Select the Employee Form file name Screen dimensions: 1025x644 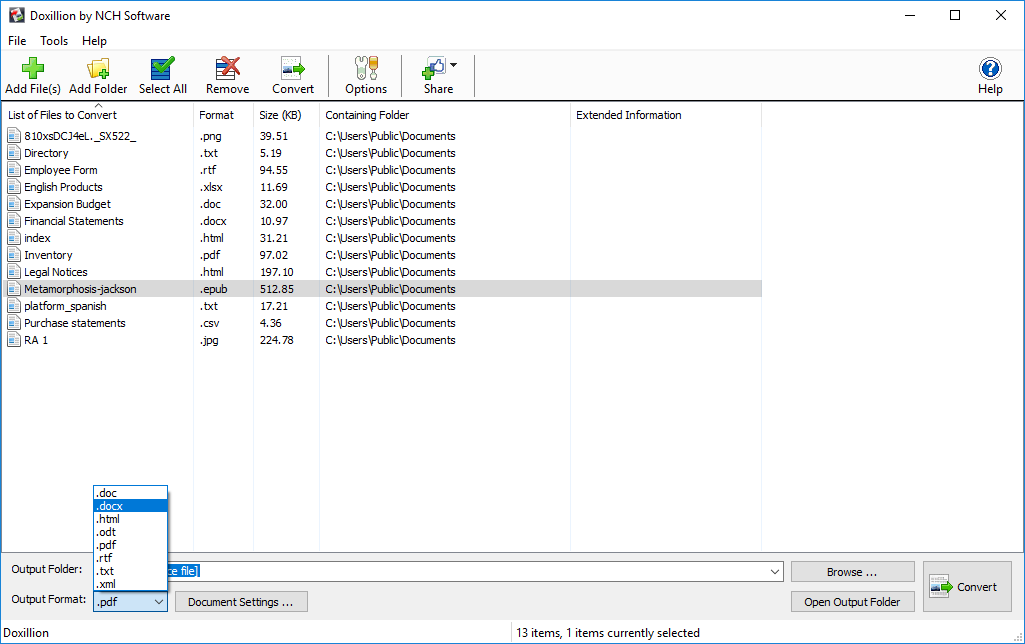point(61,170)
